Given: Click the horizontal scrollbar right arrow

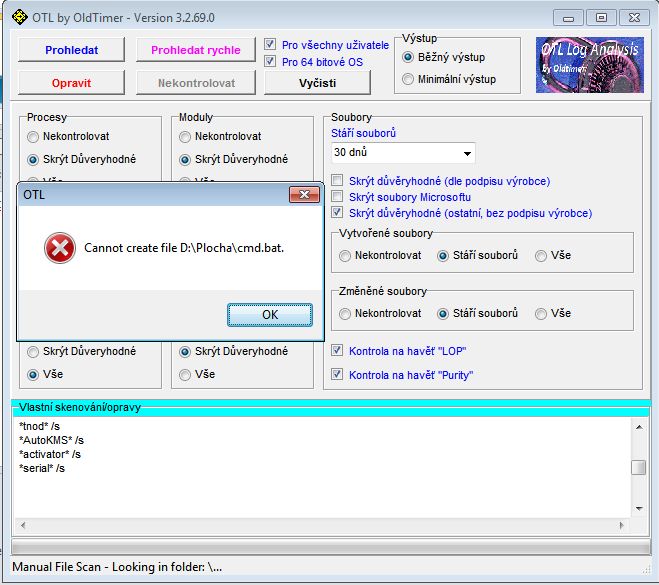Looking at the screenshot, I should [x=622, y=525].
